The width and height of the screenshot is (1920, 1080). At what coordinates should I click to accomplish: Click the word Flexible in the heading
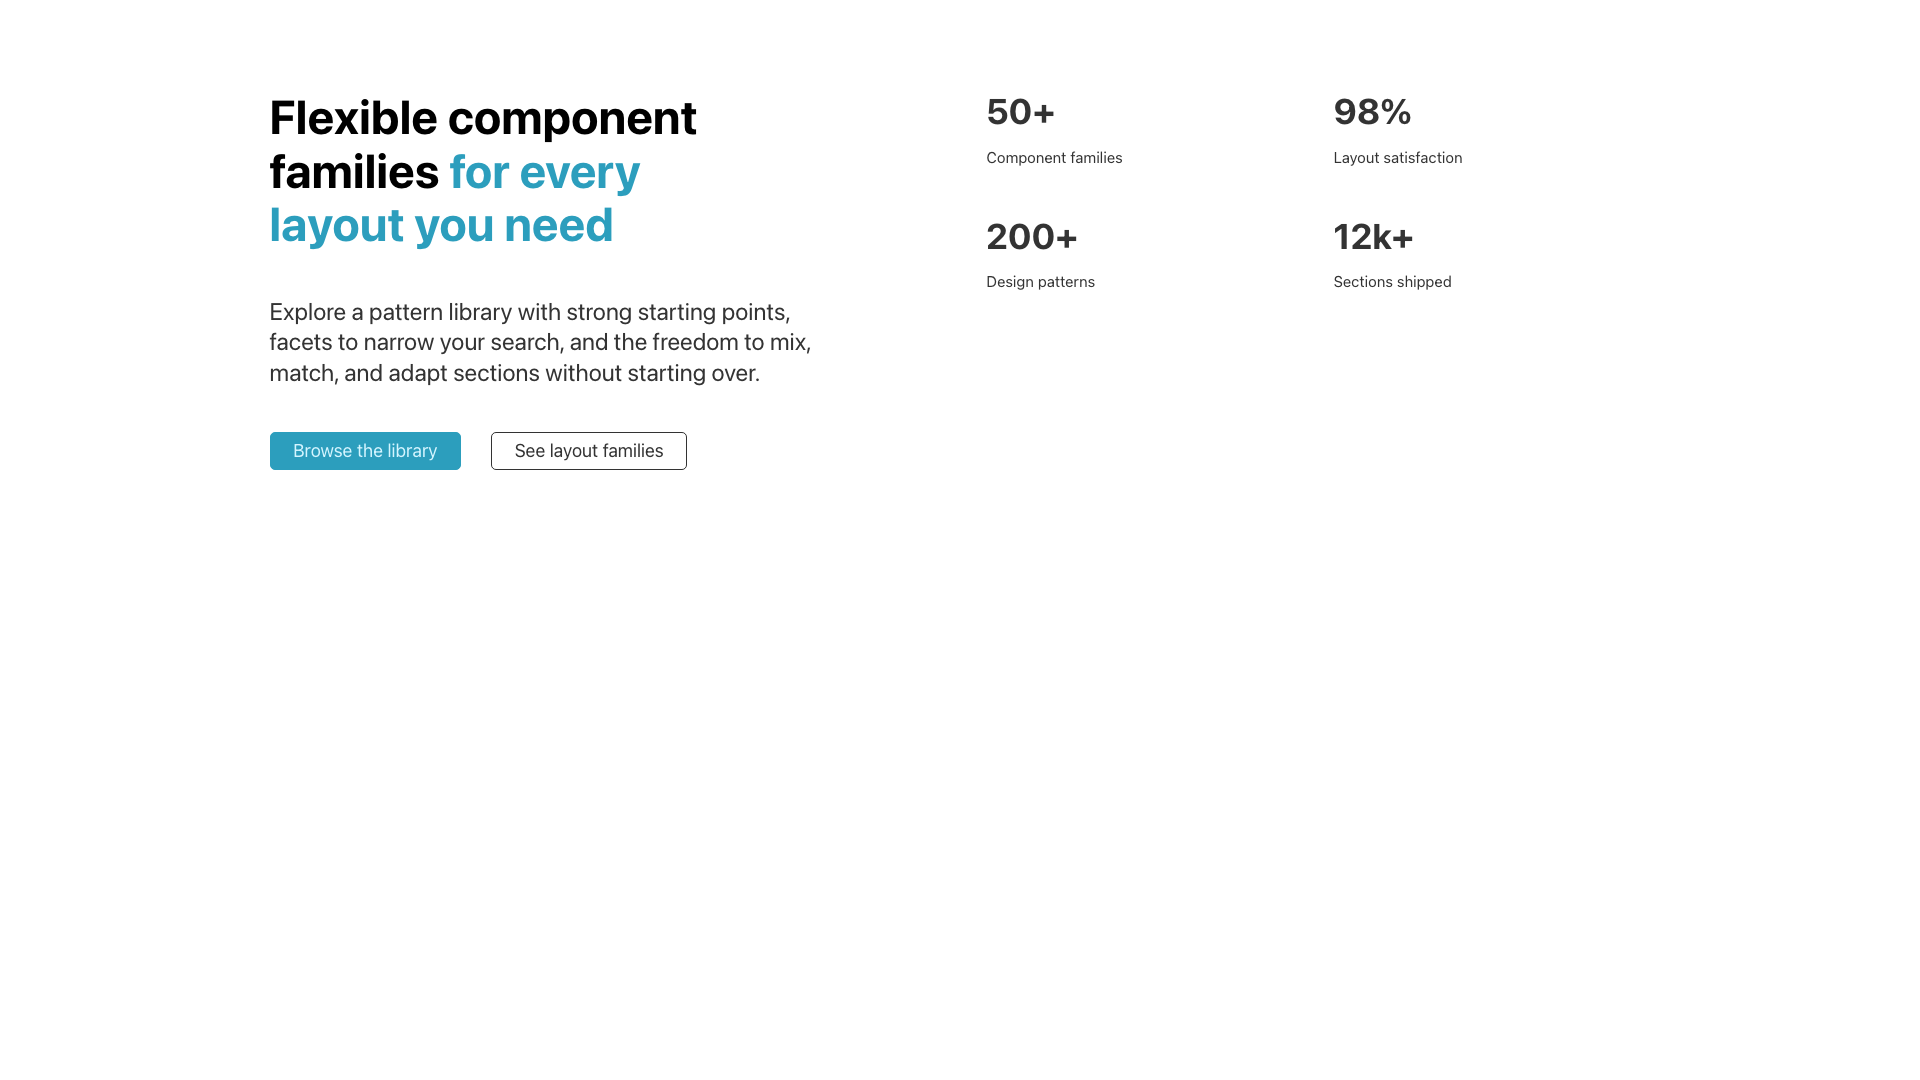353,118
